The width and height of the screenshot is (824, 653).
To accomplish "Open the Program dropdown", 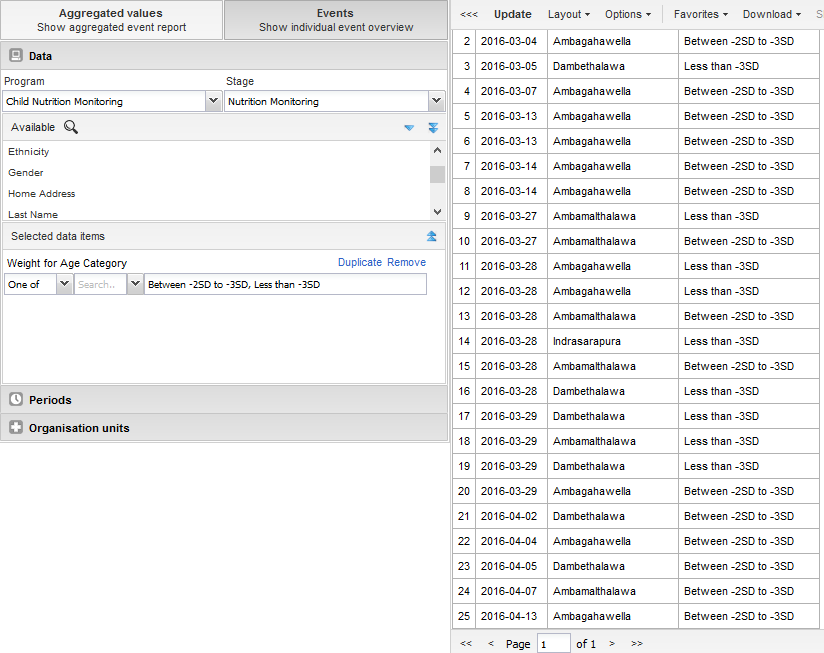I will 213,101.
